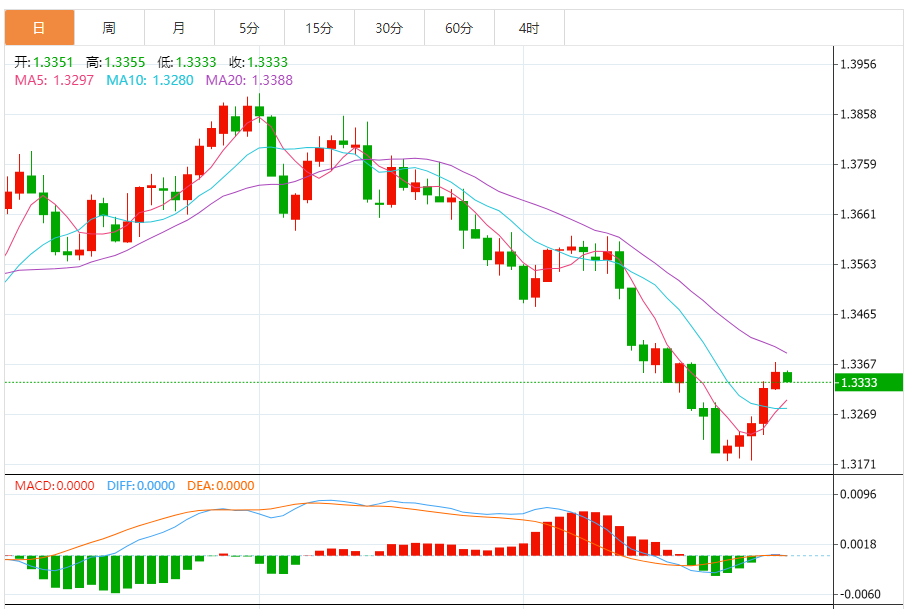The image size is (911, 609).
Task: Click the 0.0018 MACD axis label
Action: [858, 544]
